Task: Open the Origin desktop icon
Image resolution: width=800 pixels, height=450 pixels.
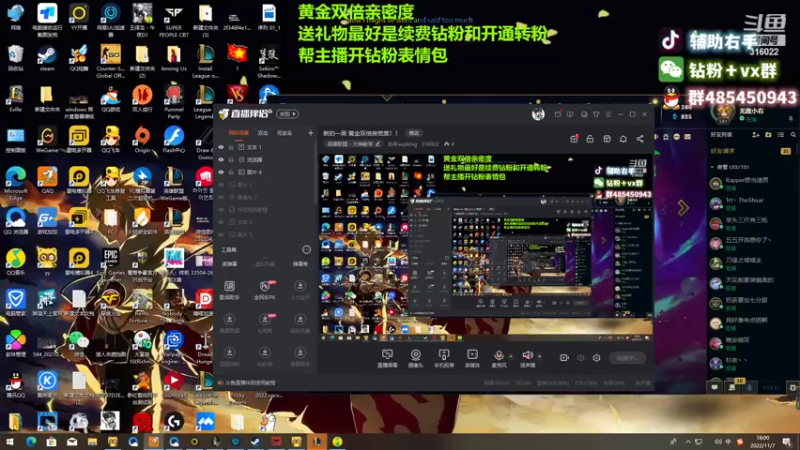Action: click(x=142, y=140)
